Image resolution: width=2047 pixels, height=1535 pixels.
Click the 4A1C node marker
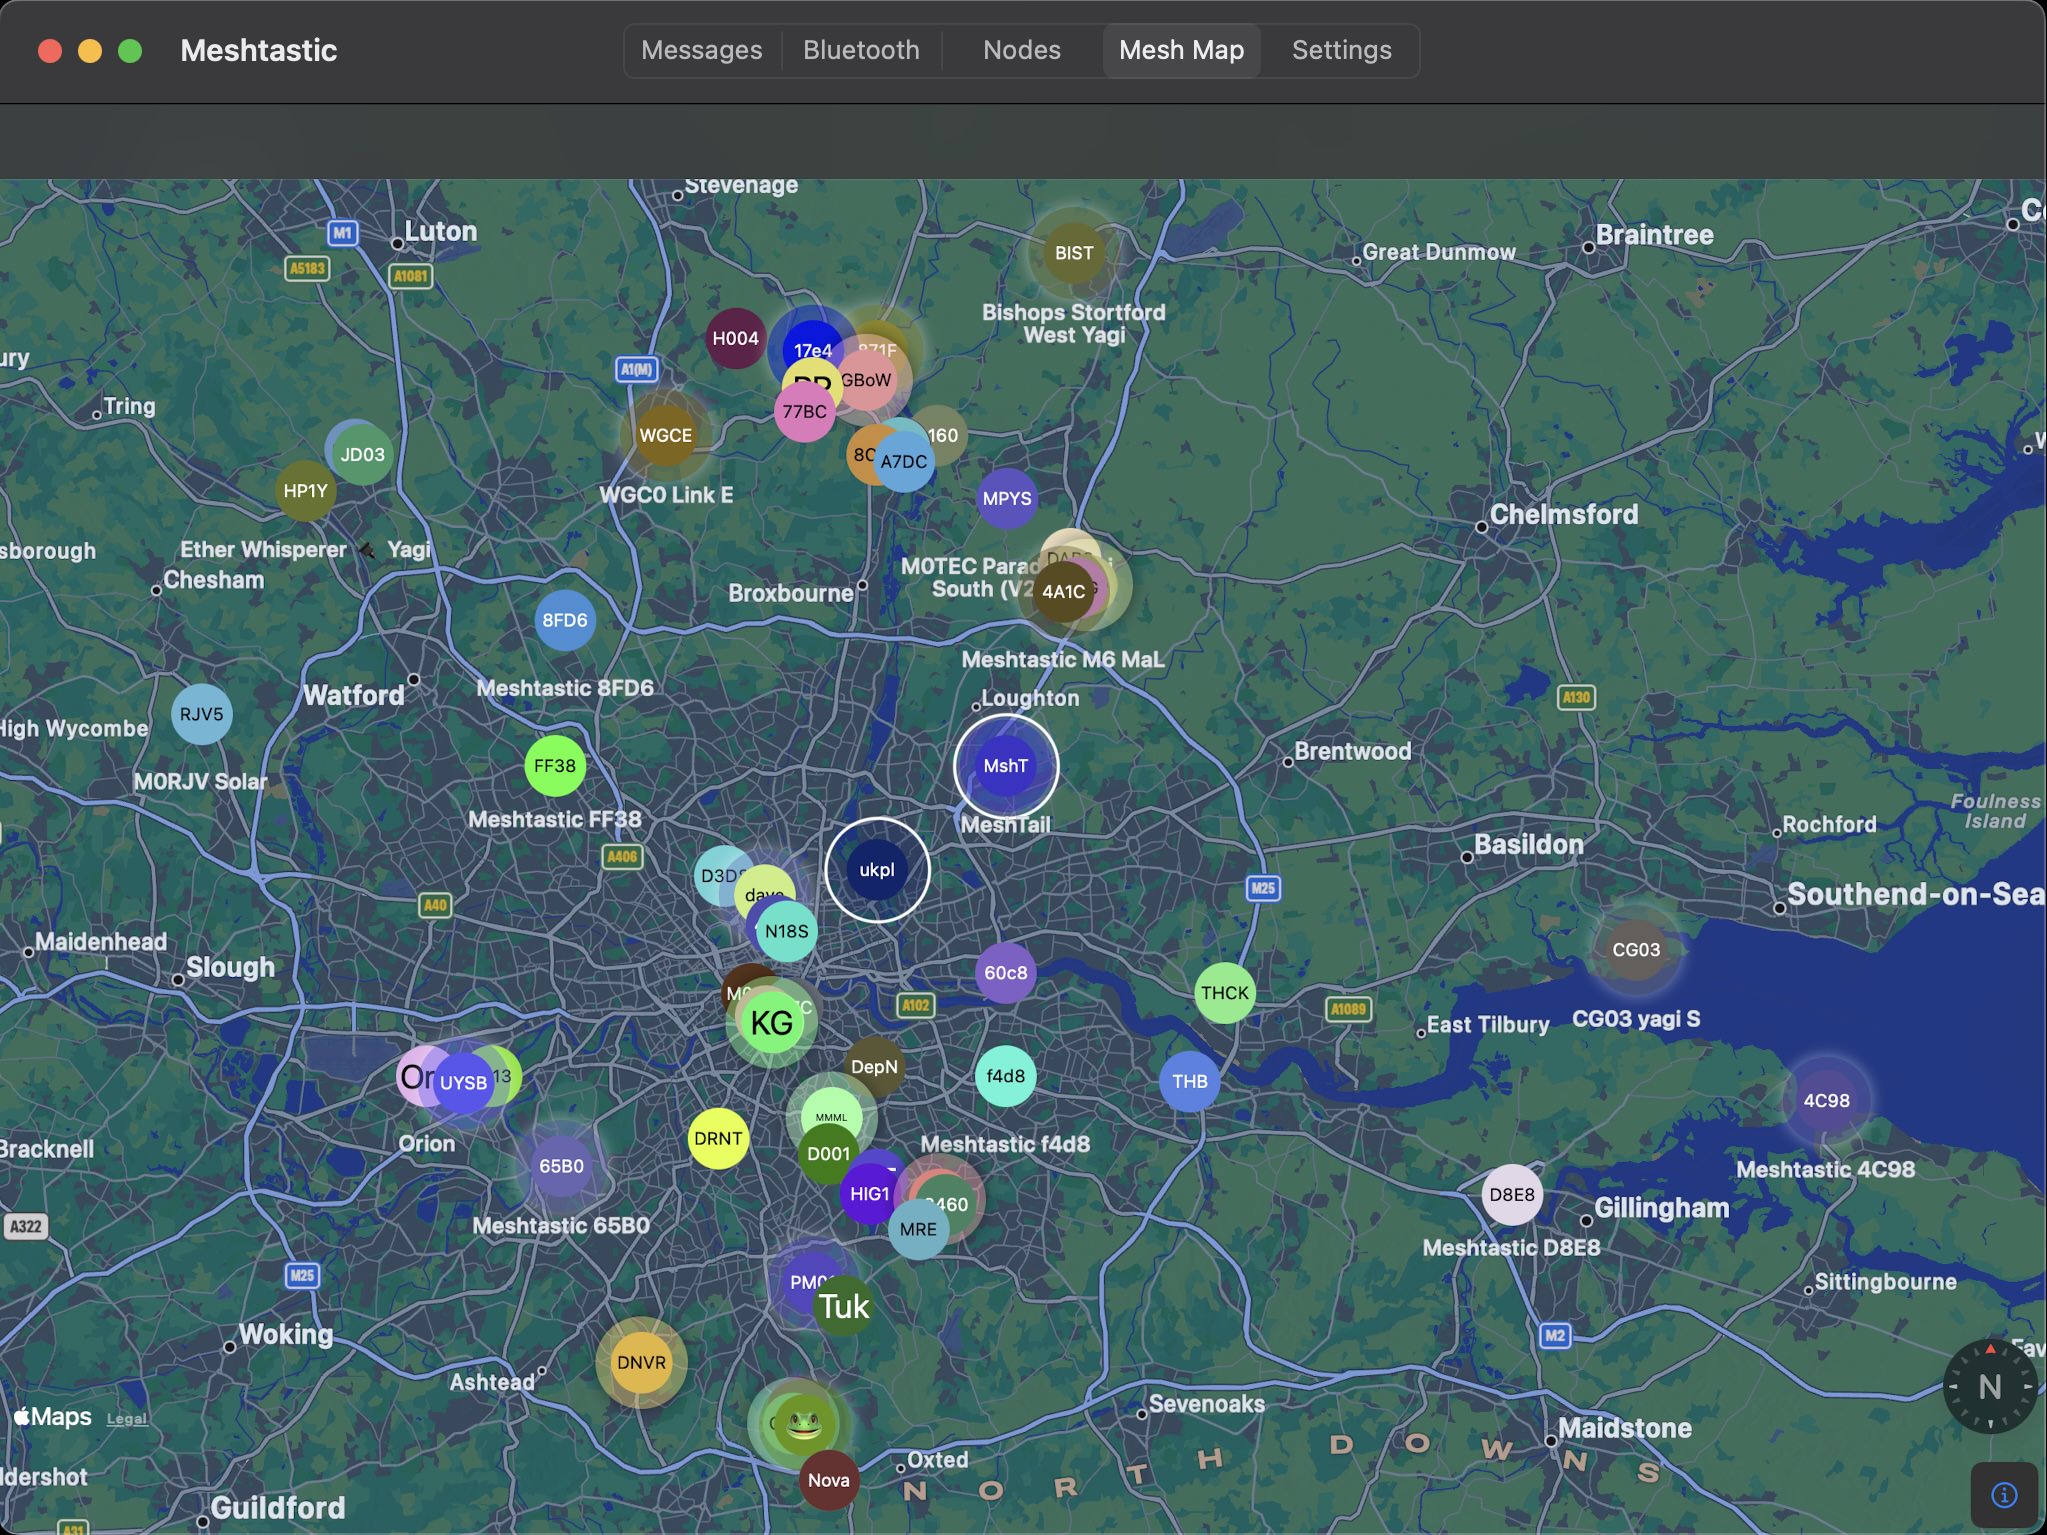click(x=1063, y=591)
